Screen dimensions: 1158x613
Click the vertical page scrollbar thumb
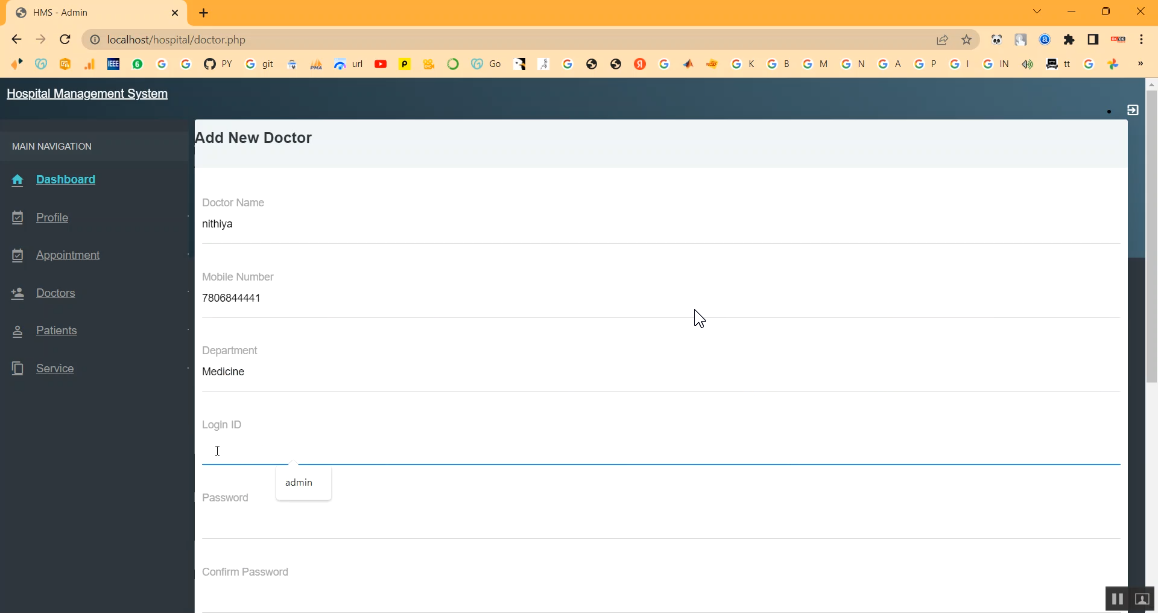pyautogui.click(x=1151, y=236)
